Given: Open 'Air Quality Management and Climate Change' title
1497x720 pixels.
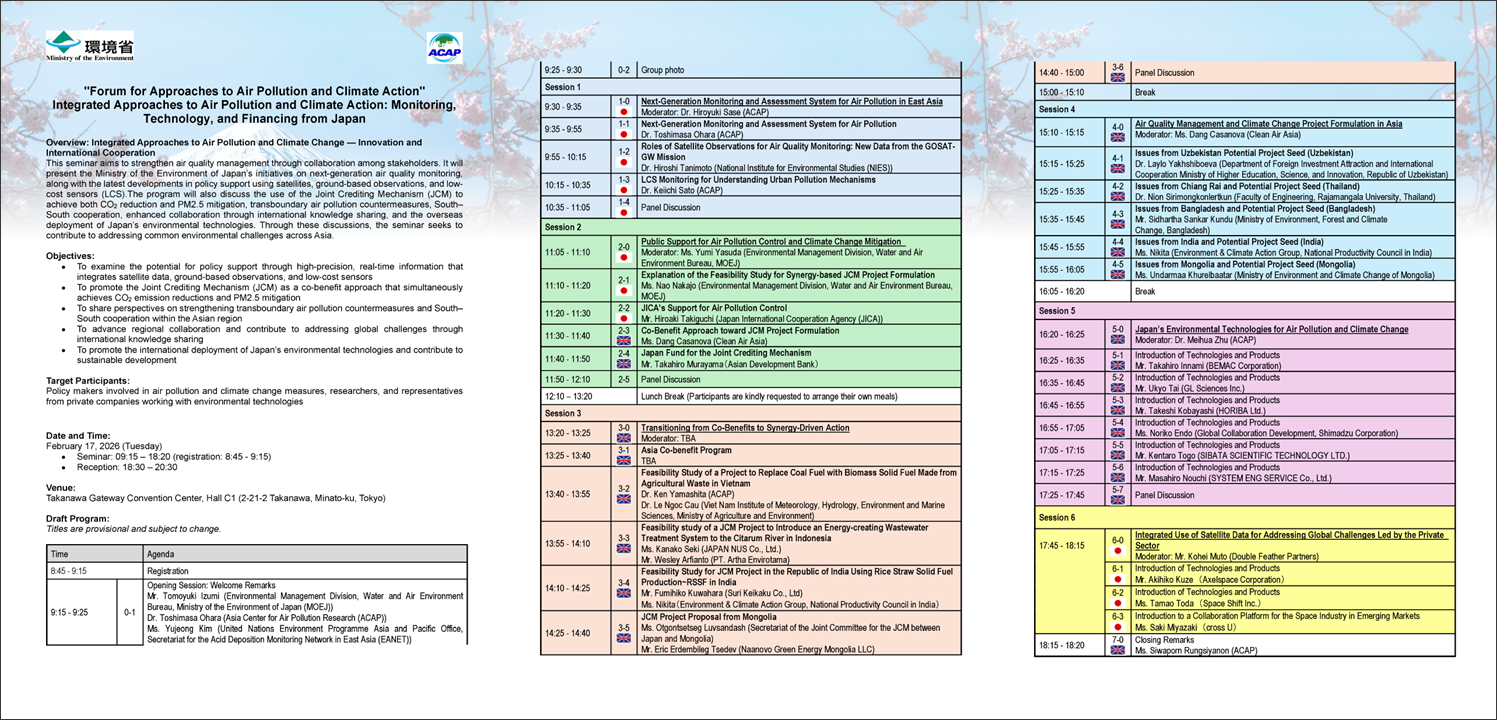Looking at the screenshot, I should (1268, 125).
